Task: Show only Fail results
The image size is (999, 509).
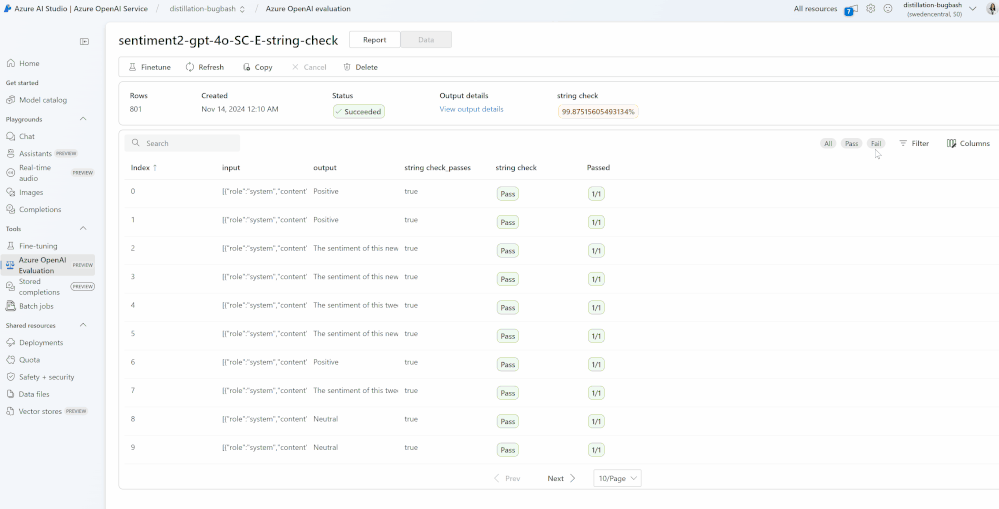Action: point(876,143)
